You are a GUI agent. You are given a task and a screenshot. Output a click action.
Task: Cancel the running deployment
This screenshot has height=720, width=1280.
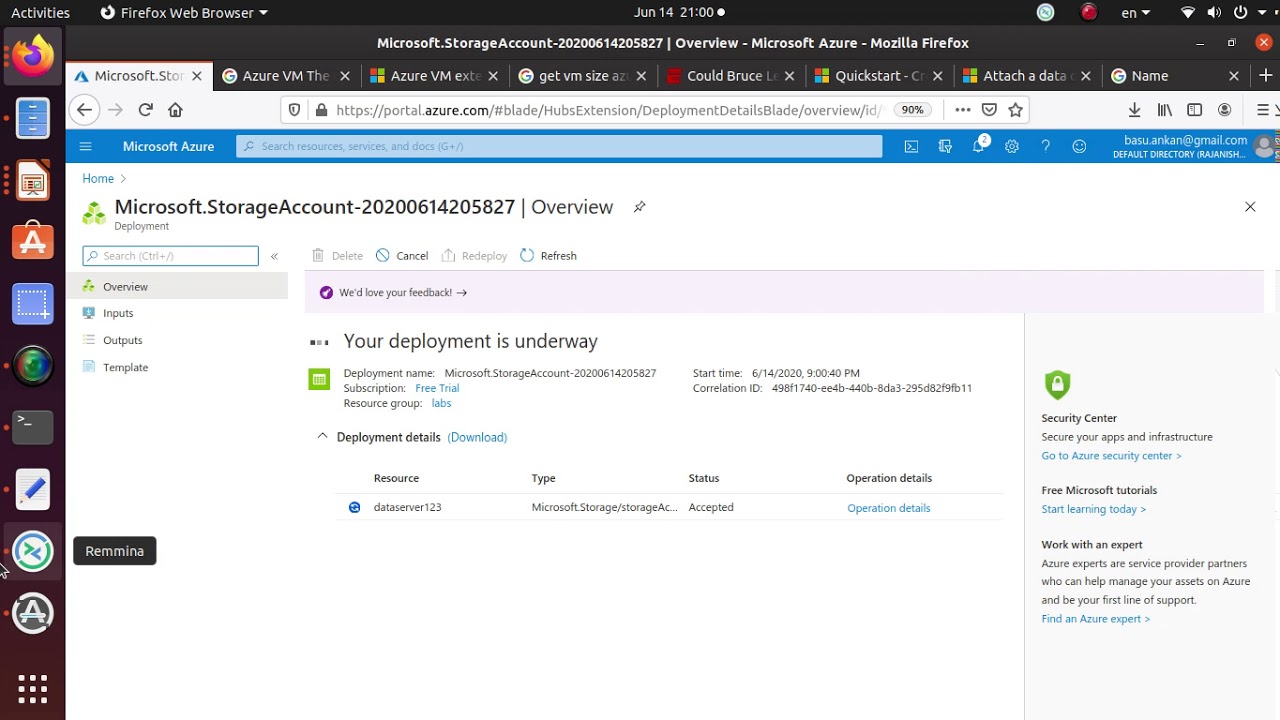coord(402,256)
